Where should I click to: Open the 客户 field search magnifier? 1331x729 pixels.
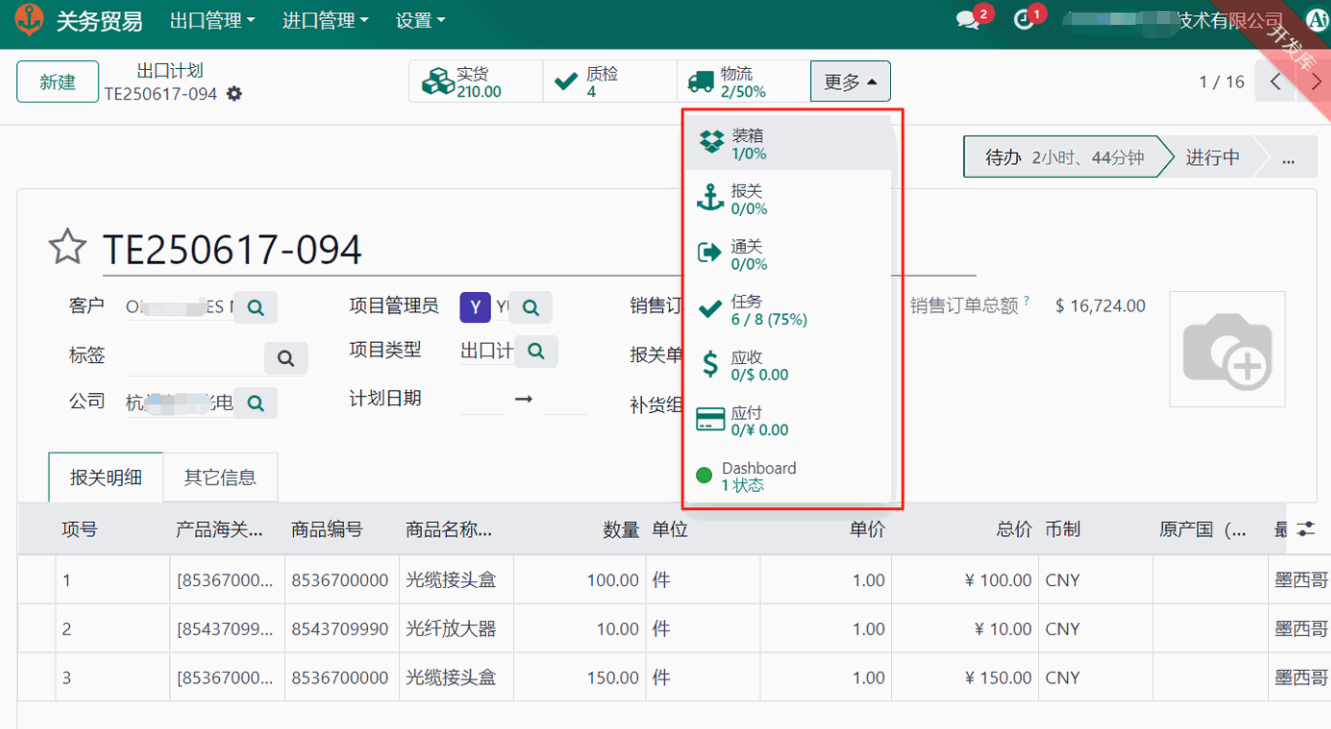pos(255,307)
